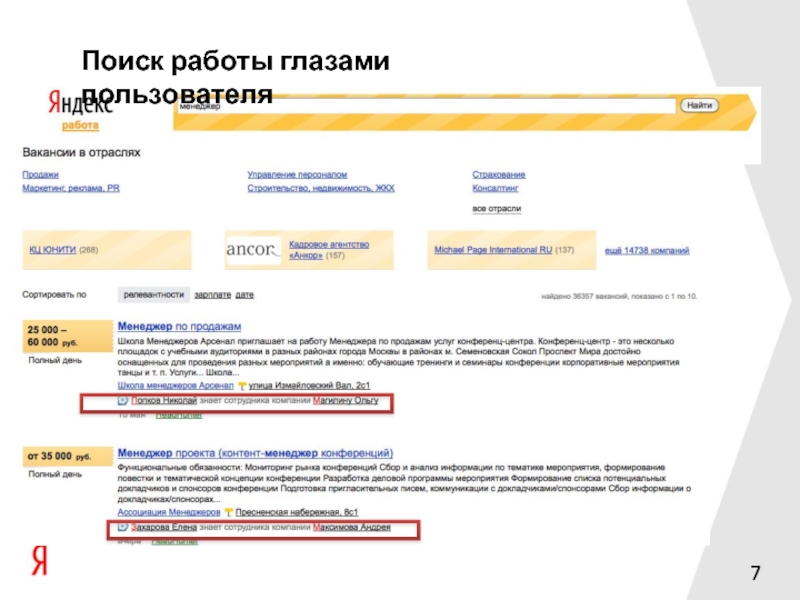Expand 'все отрасли' list
Viewport: 800px width, 600px height.
click(496, 209)
